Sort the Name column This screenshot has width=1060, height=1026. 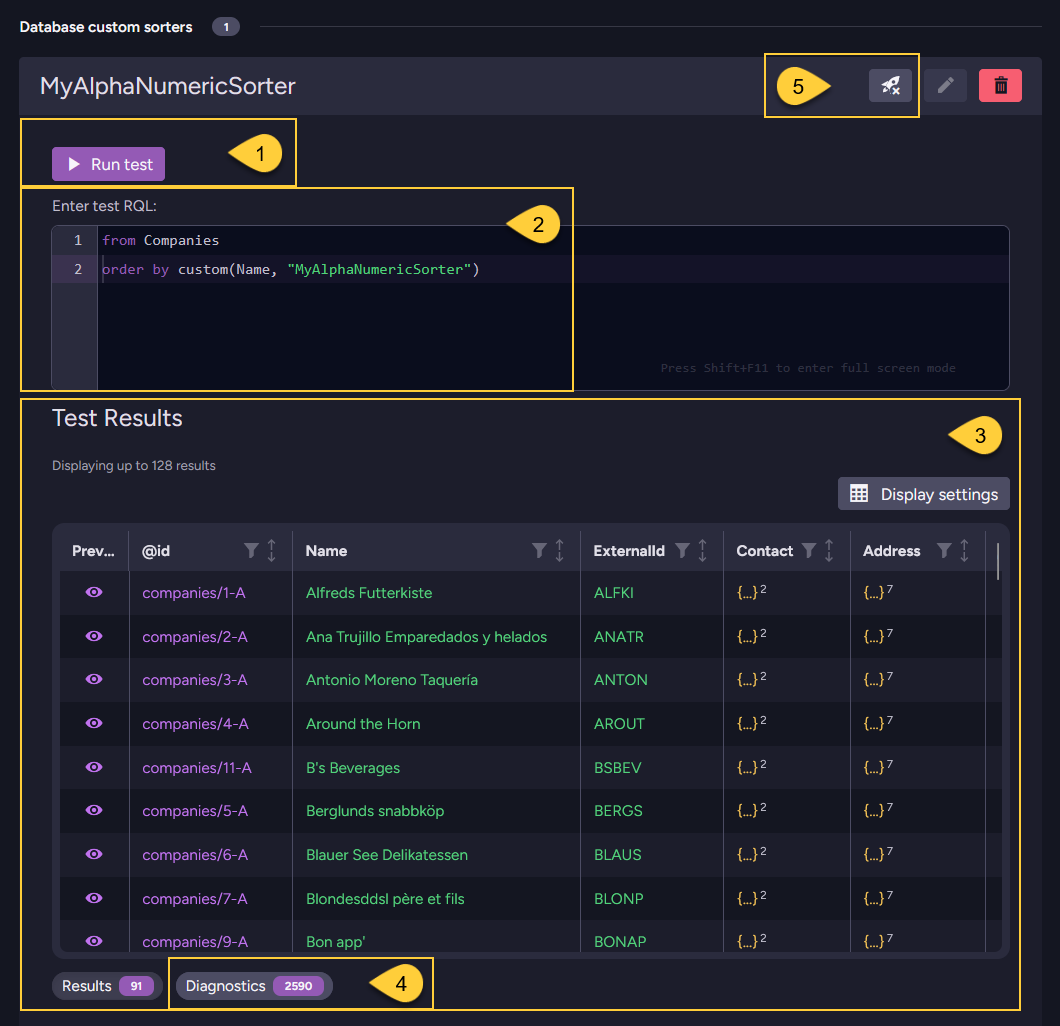tap(559, 551)
